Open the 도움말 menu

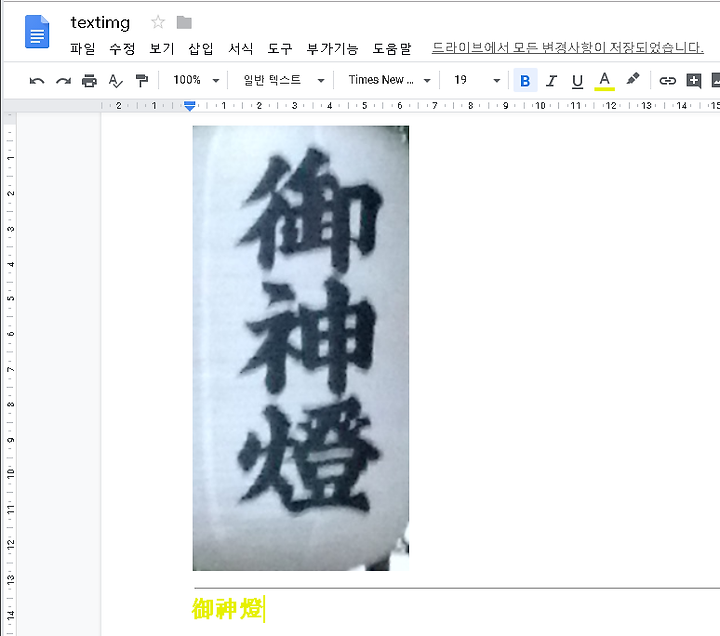pyautogui.click(x=392, y=48)
